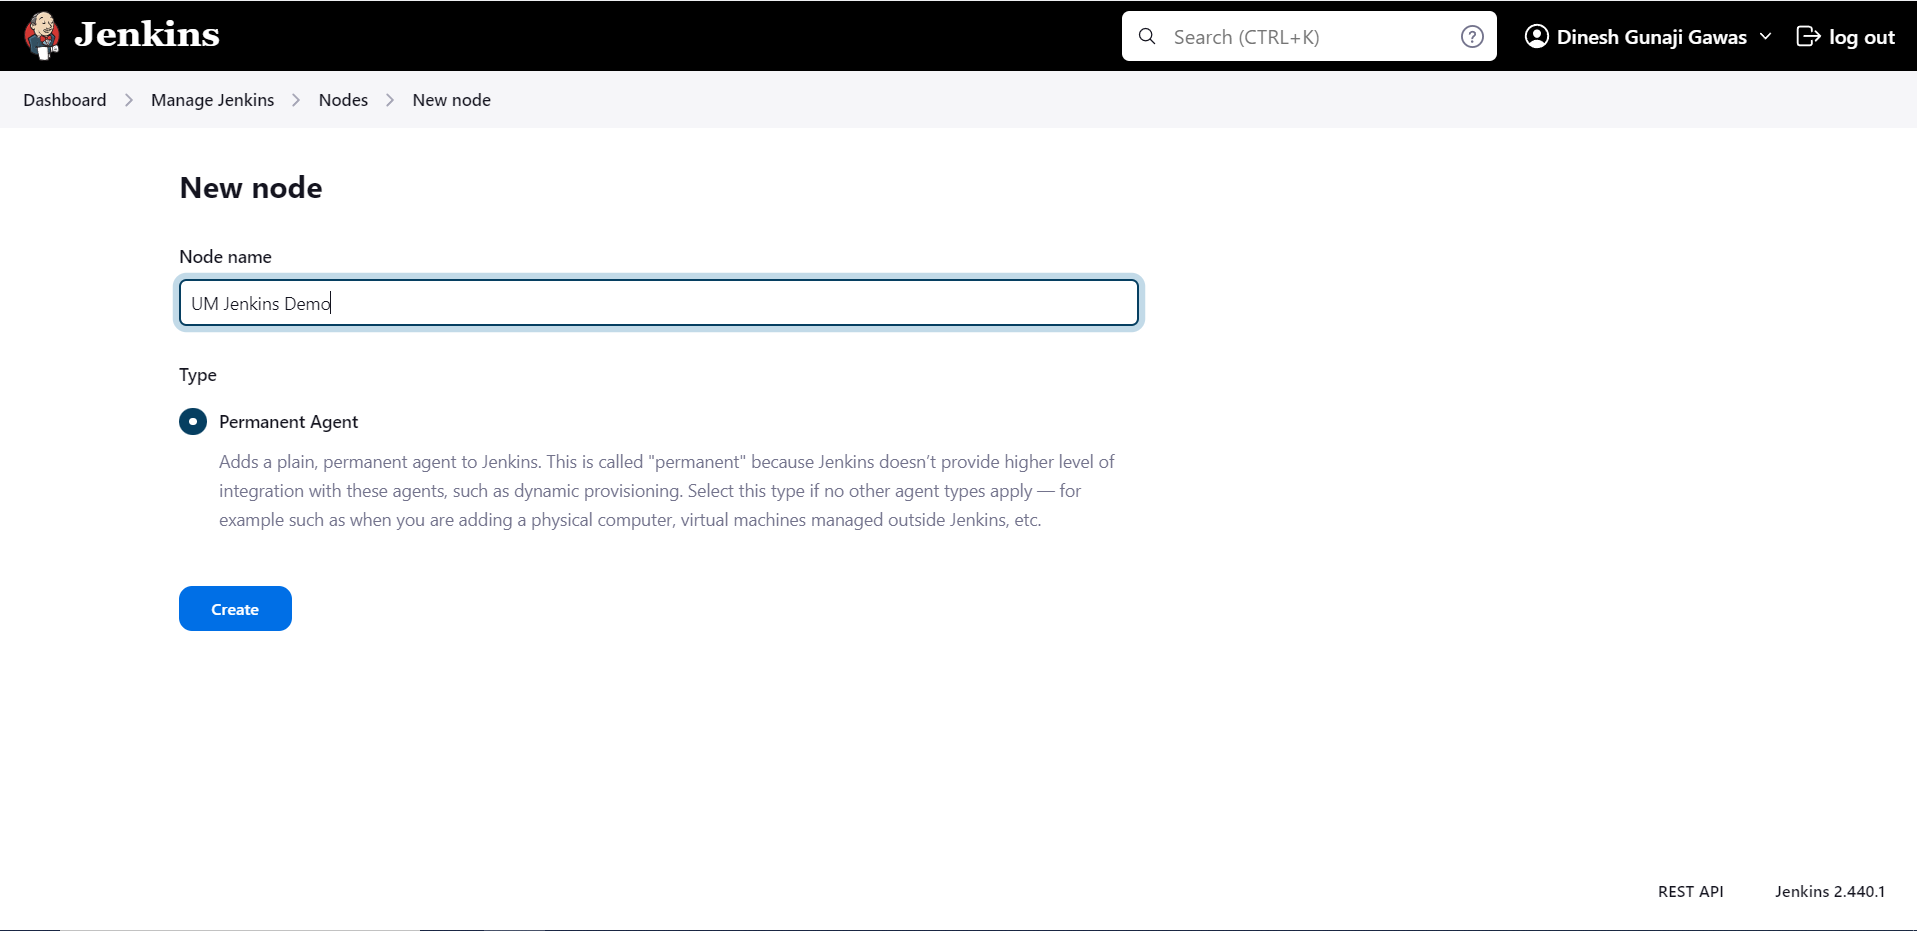Click the Jenkins 2.440.1 version link
This screenshot has width=1917, height=931.
(1829, 892)
